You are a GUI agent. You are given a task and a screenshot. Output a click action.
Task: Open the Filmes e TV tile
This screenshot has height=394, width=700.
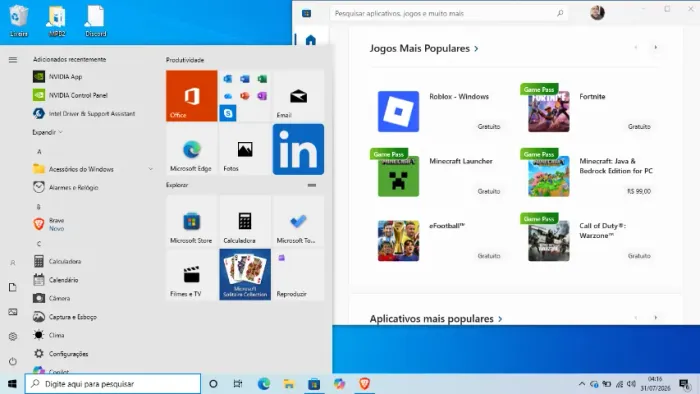[x=192, y=274]
